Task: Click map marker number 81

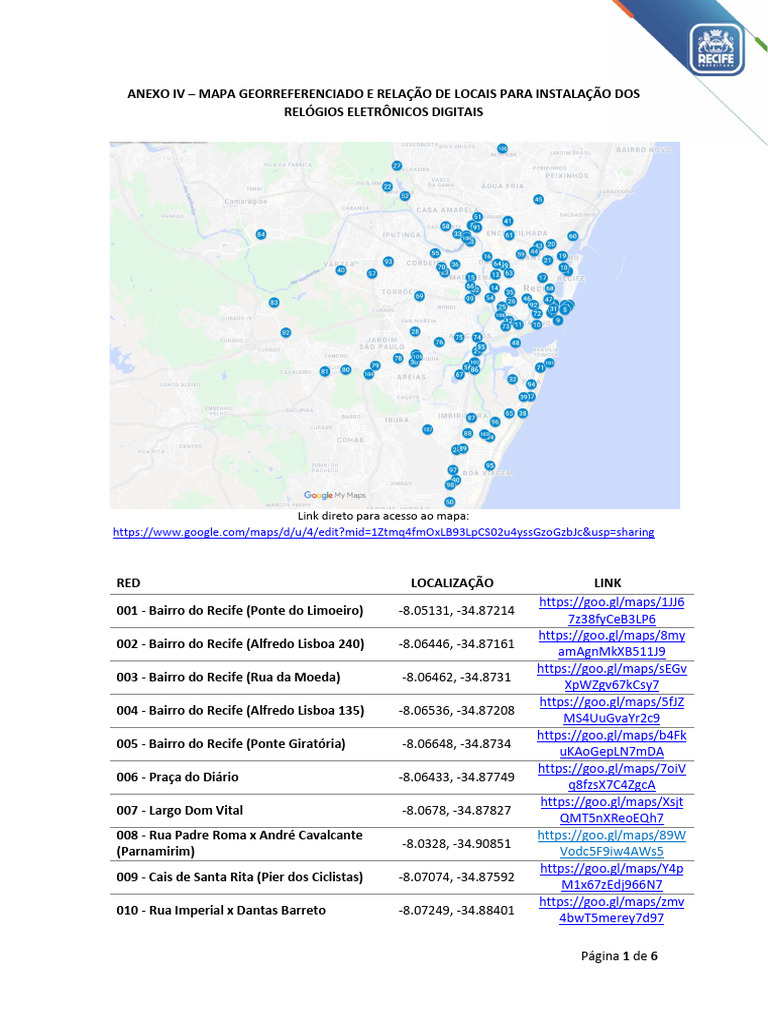Action: (325, 372)
